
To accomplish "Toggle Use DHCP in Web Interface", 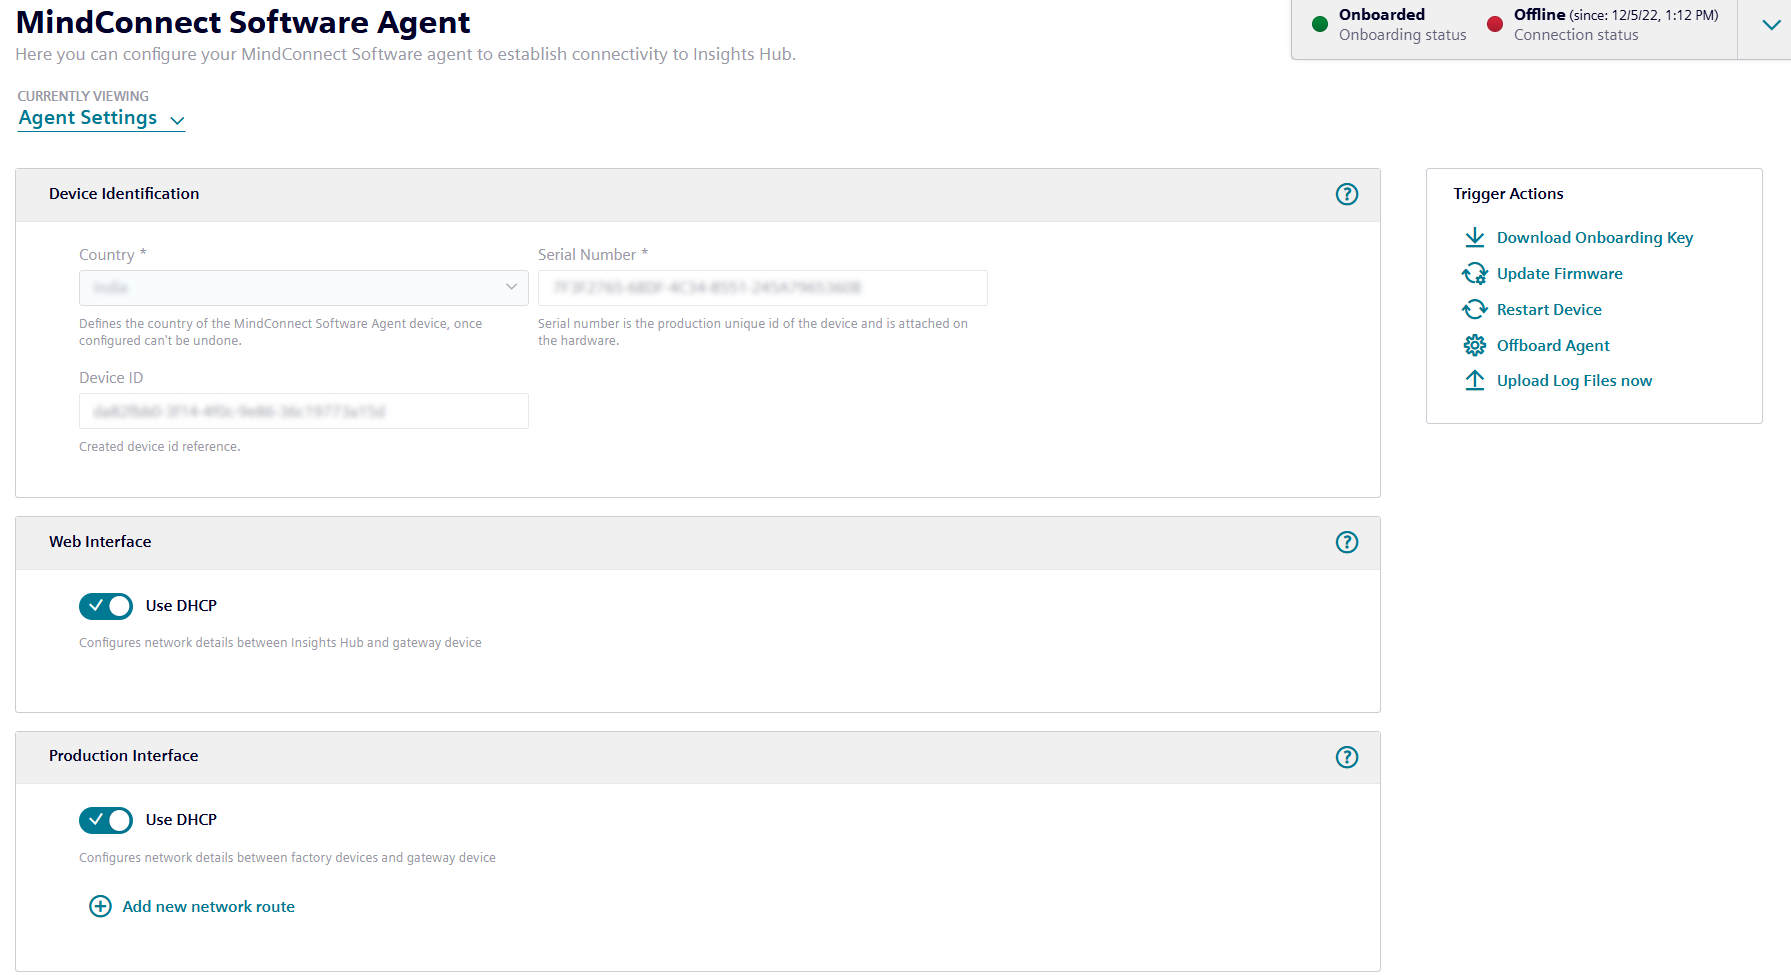I will click(x=106, y=606).
